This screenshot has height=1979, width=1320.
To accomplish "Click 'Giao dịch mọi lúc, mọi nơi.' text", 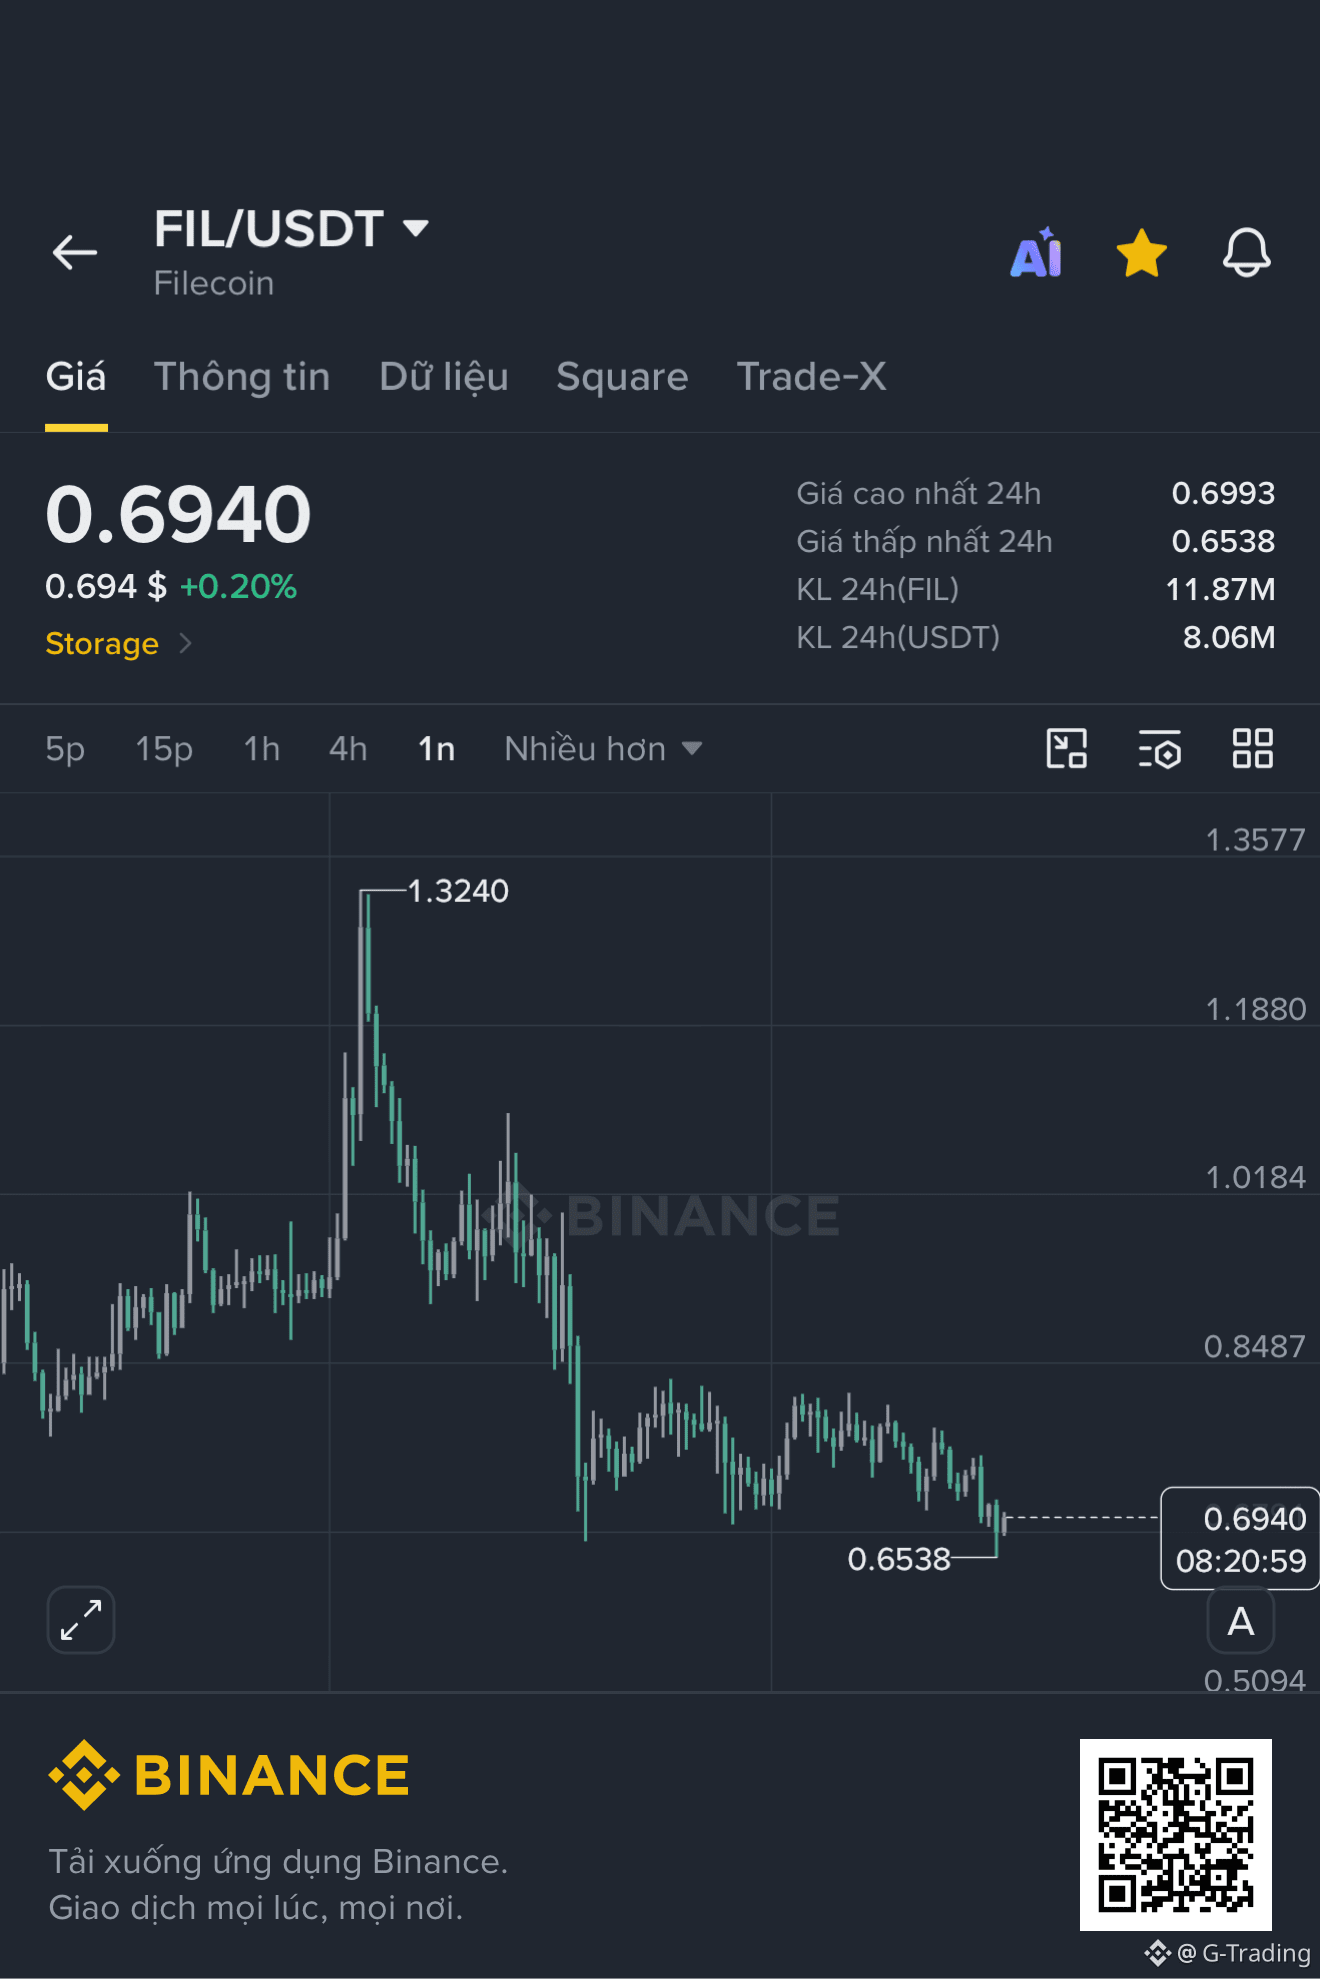I will [255, 1908].
